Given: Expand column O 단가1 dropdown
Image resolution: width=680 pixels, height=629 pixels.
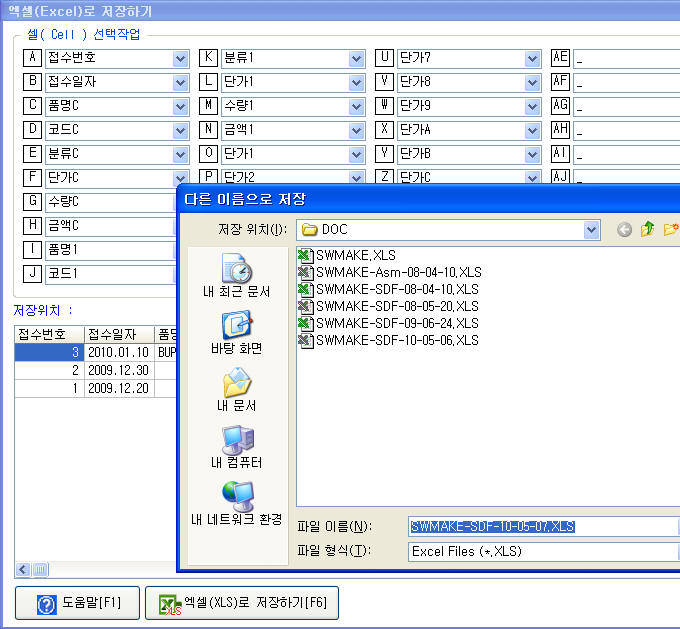Looking at the screenshot, I should [x=356, y=154].
